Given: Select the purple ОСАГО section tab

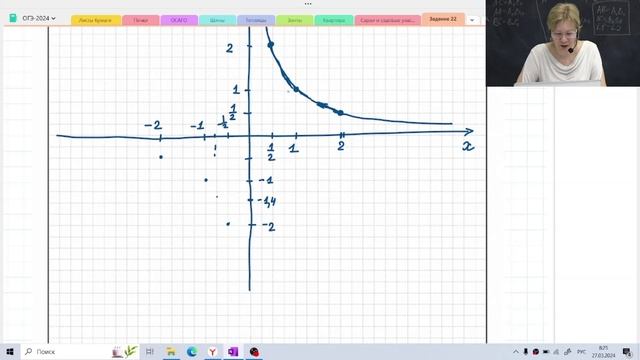Looking at the screenshot, I should pos(179,20).
